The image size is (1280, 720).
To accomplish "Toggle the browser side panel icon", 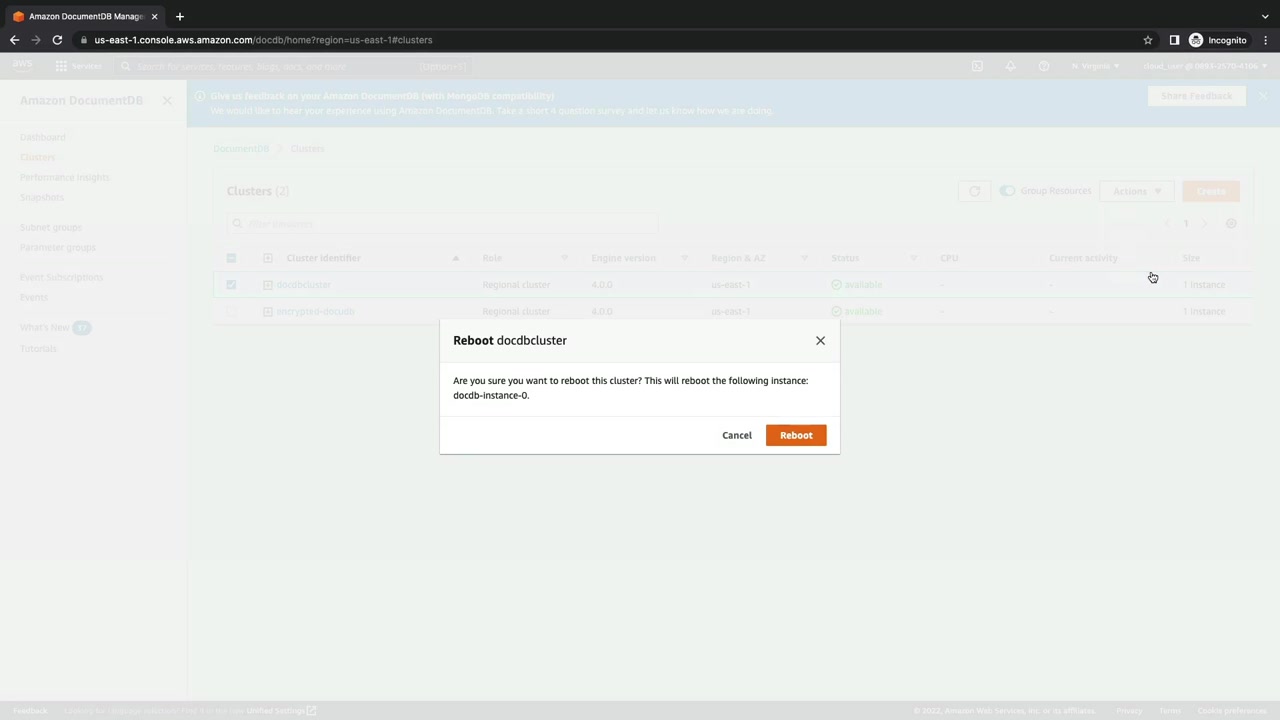I will point(1174,40).
